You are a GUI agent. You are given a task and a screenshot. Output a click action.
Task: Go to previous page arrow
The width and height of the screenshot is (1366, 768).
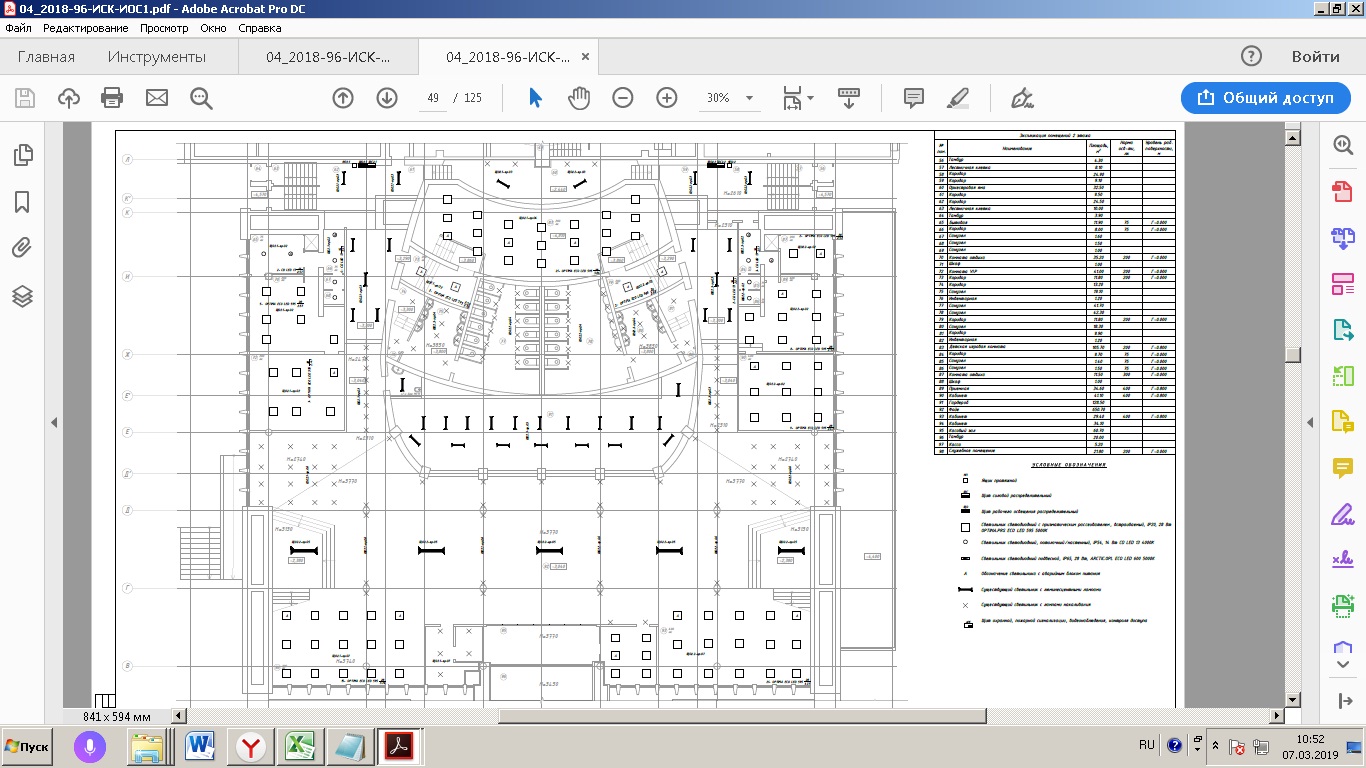[x=343, y=98]
